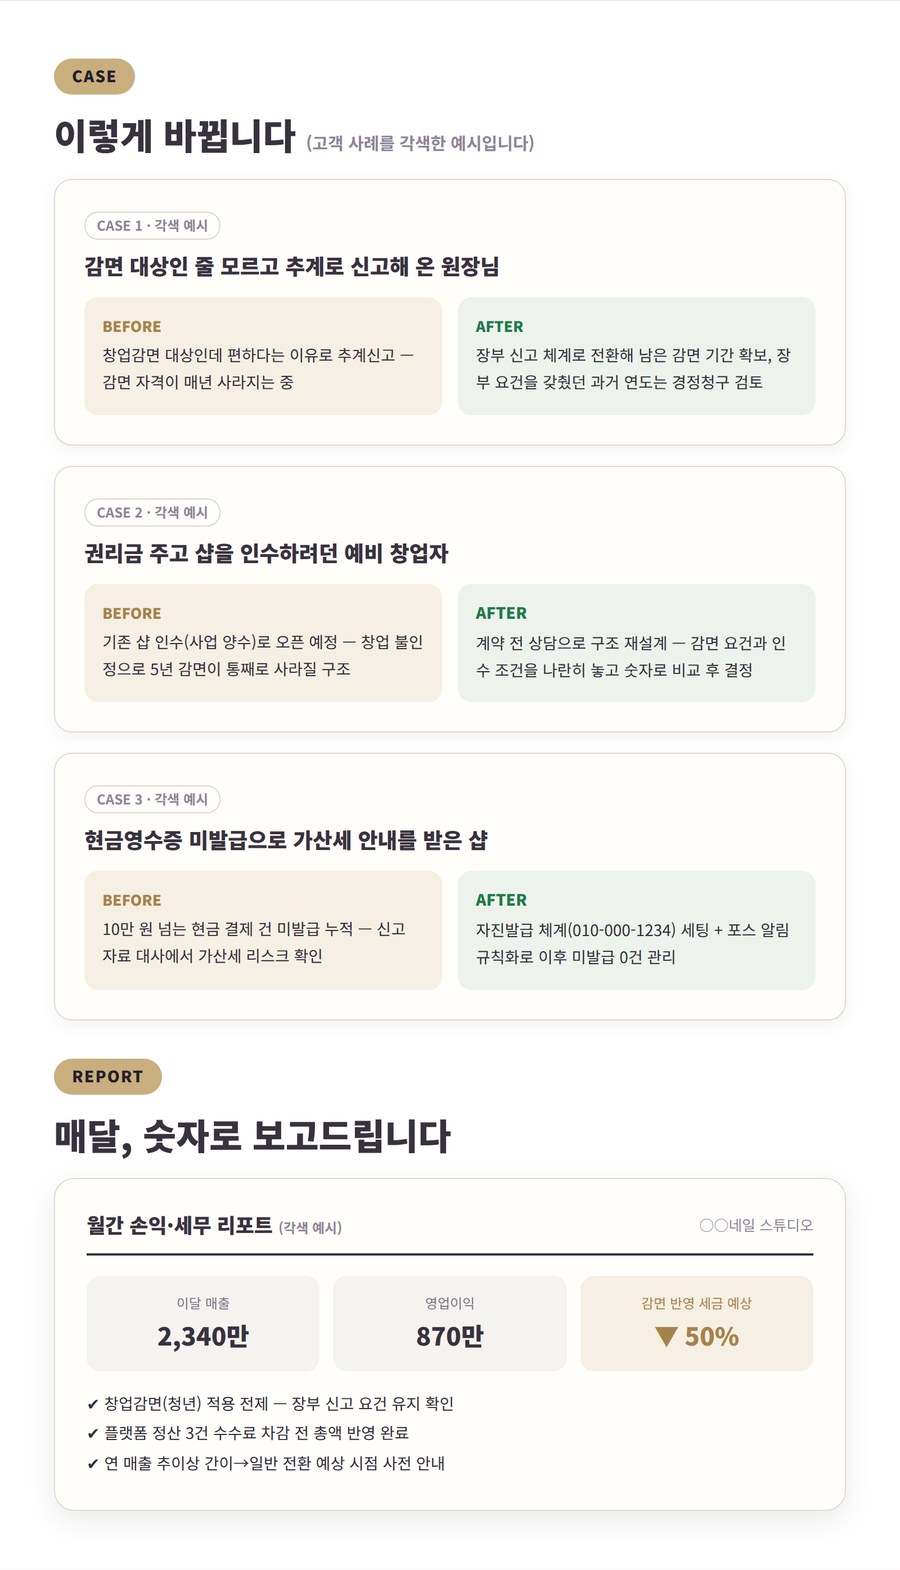The height and width of the screenshot is (1570, 900).
Task: Select the CASE 2 · 각색 예시 tag
Action: click(152, 513)
